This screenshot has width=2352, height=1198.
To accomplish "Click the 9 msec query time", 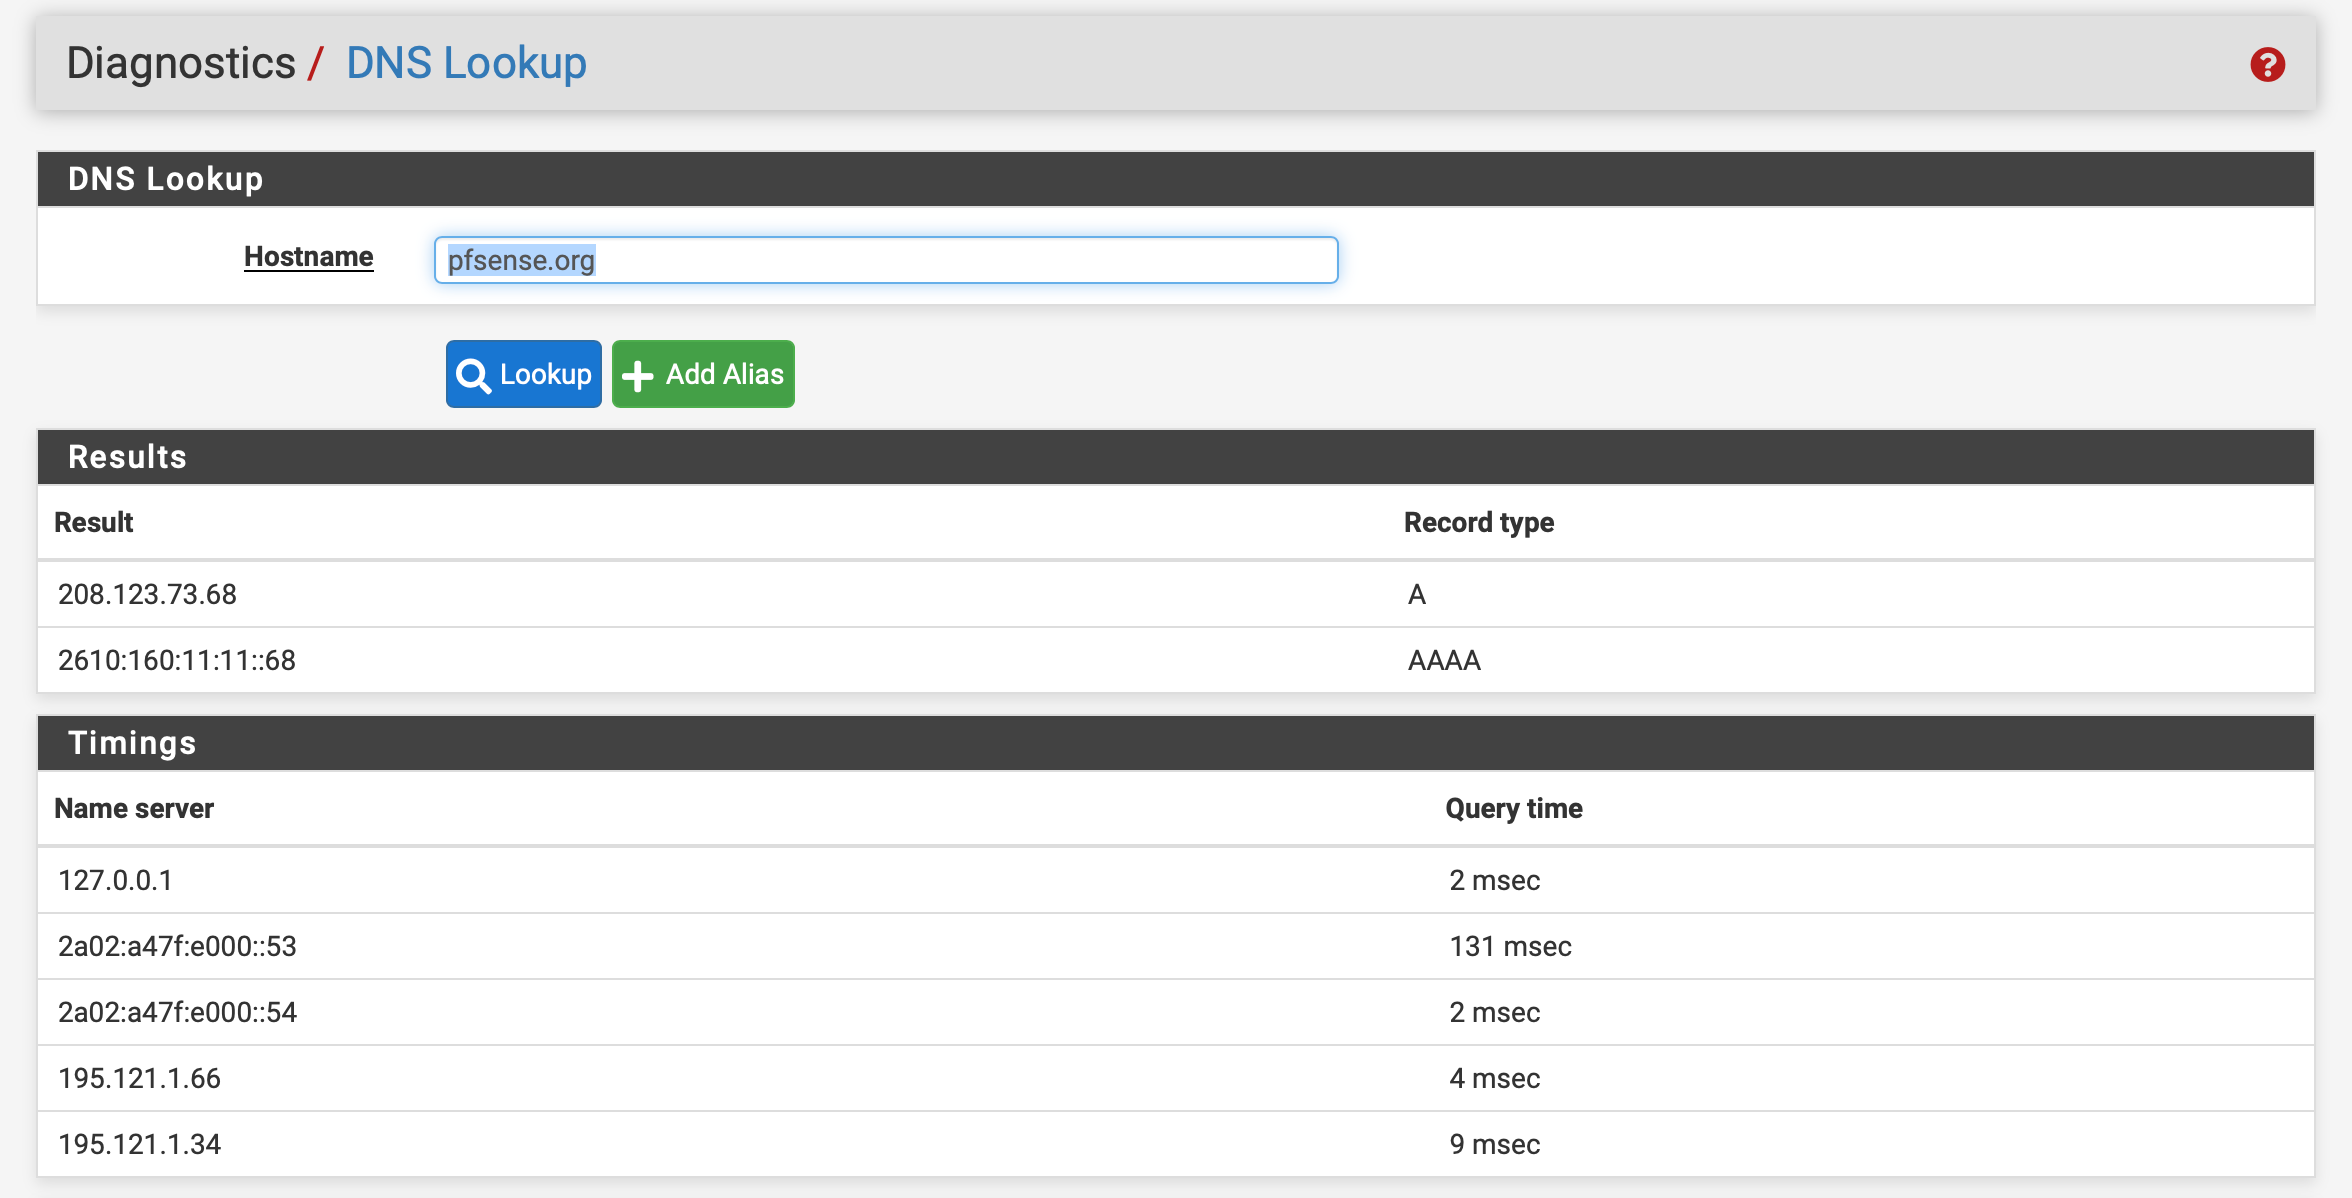I will [x=1494, y=1144].
